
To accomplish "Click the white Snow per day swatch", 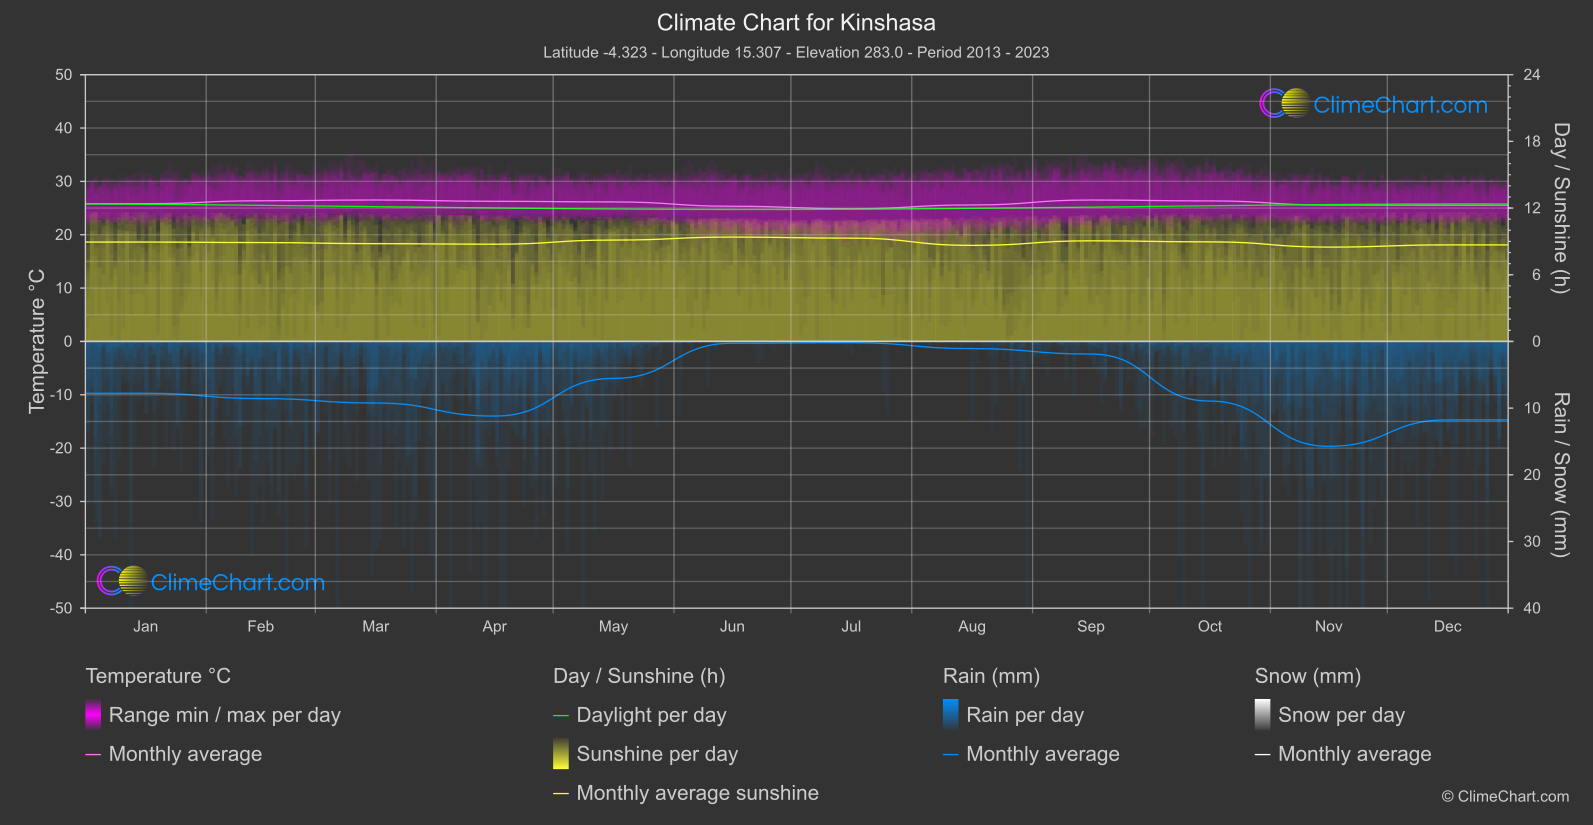I will coord(1263,715).
